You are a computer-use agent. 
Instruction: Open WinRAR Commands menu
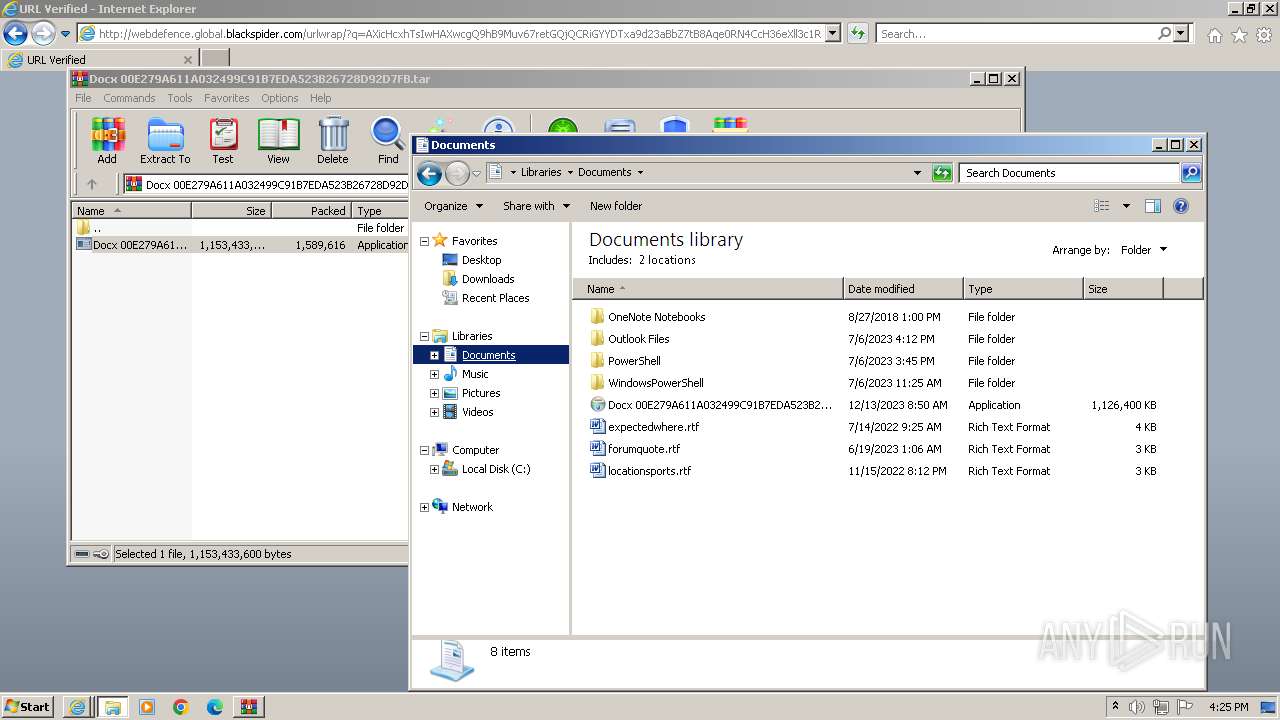click(x=129, y=98)
